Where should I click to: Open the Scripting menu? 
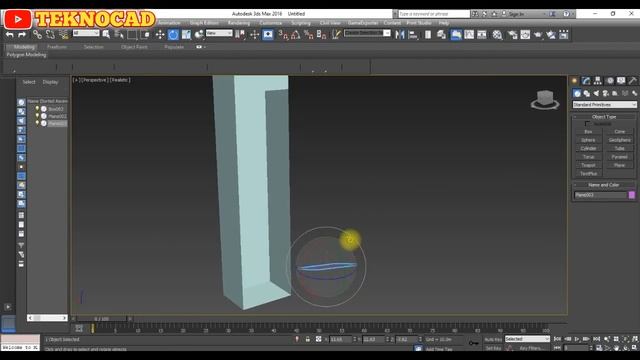(301, 23)
